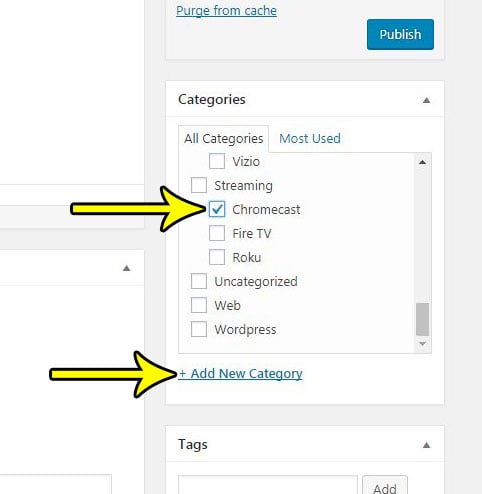Viewport: 482px width, 494px height.
Task: Tick the Vizio checkbox
Action: point(217,161)
